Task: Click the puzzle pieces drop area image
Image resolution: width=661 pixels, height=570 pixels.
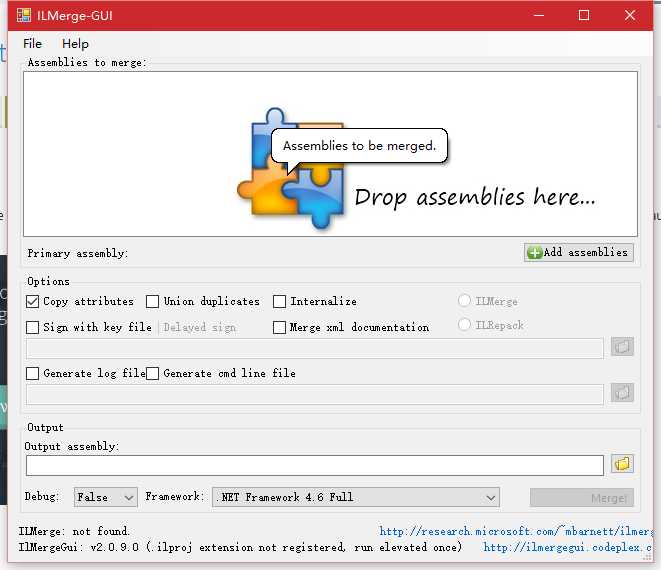Action: 292,169
